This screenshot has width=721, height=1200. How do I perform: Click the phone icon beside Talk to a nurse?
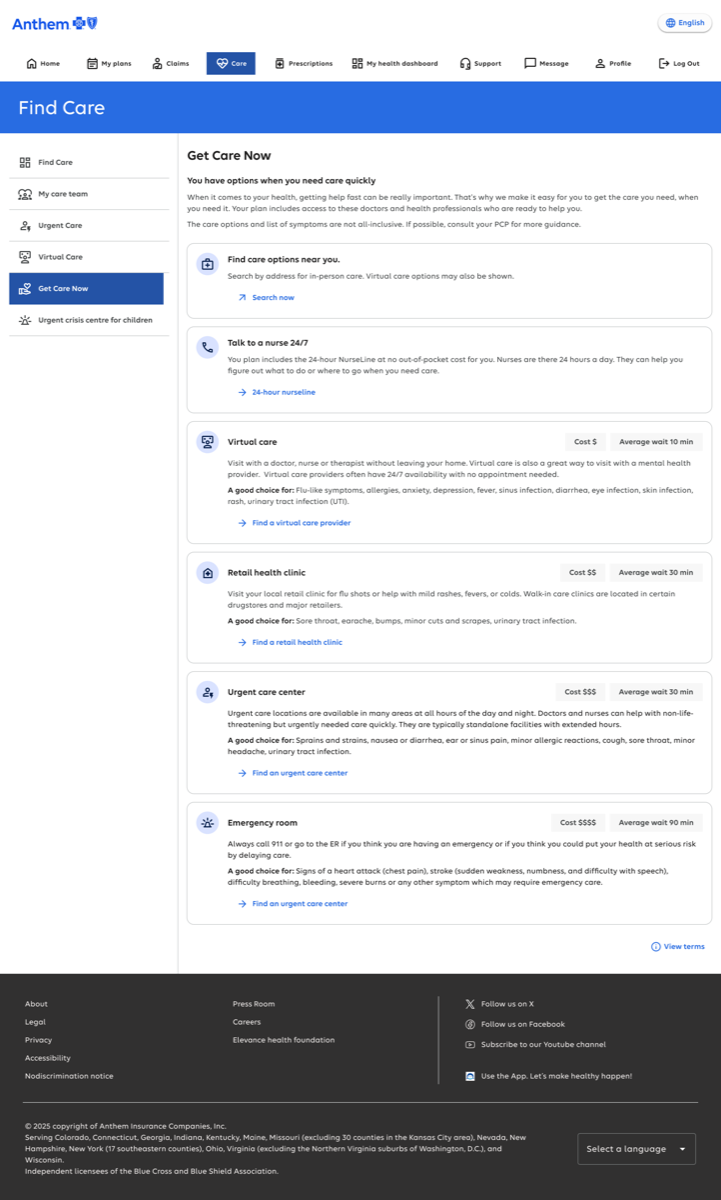(207, 348)
